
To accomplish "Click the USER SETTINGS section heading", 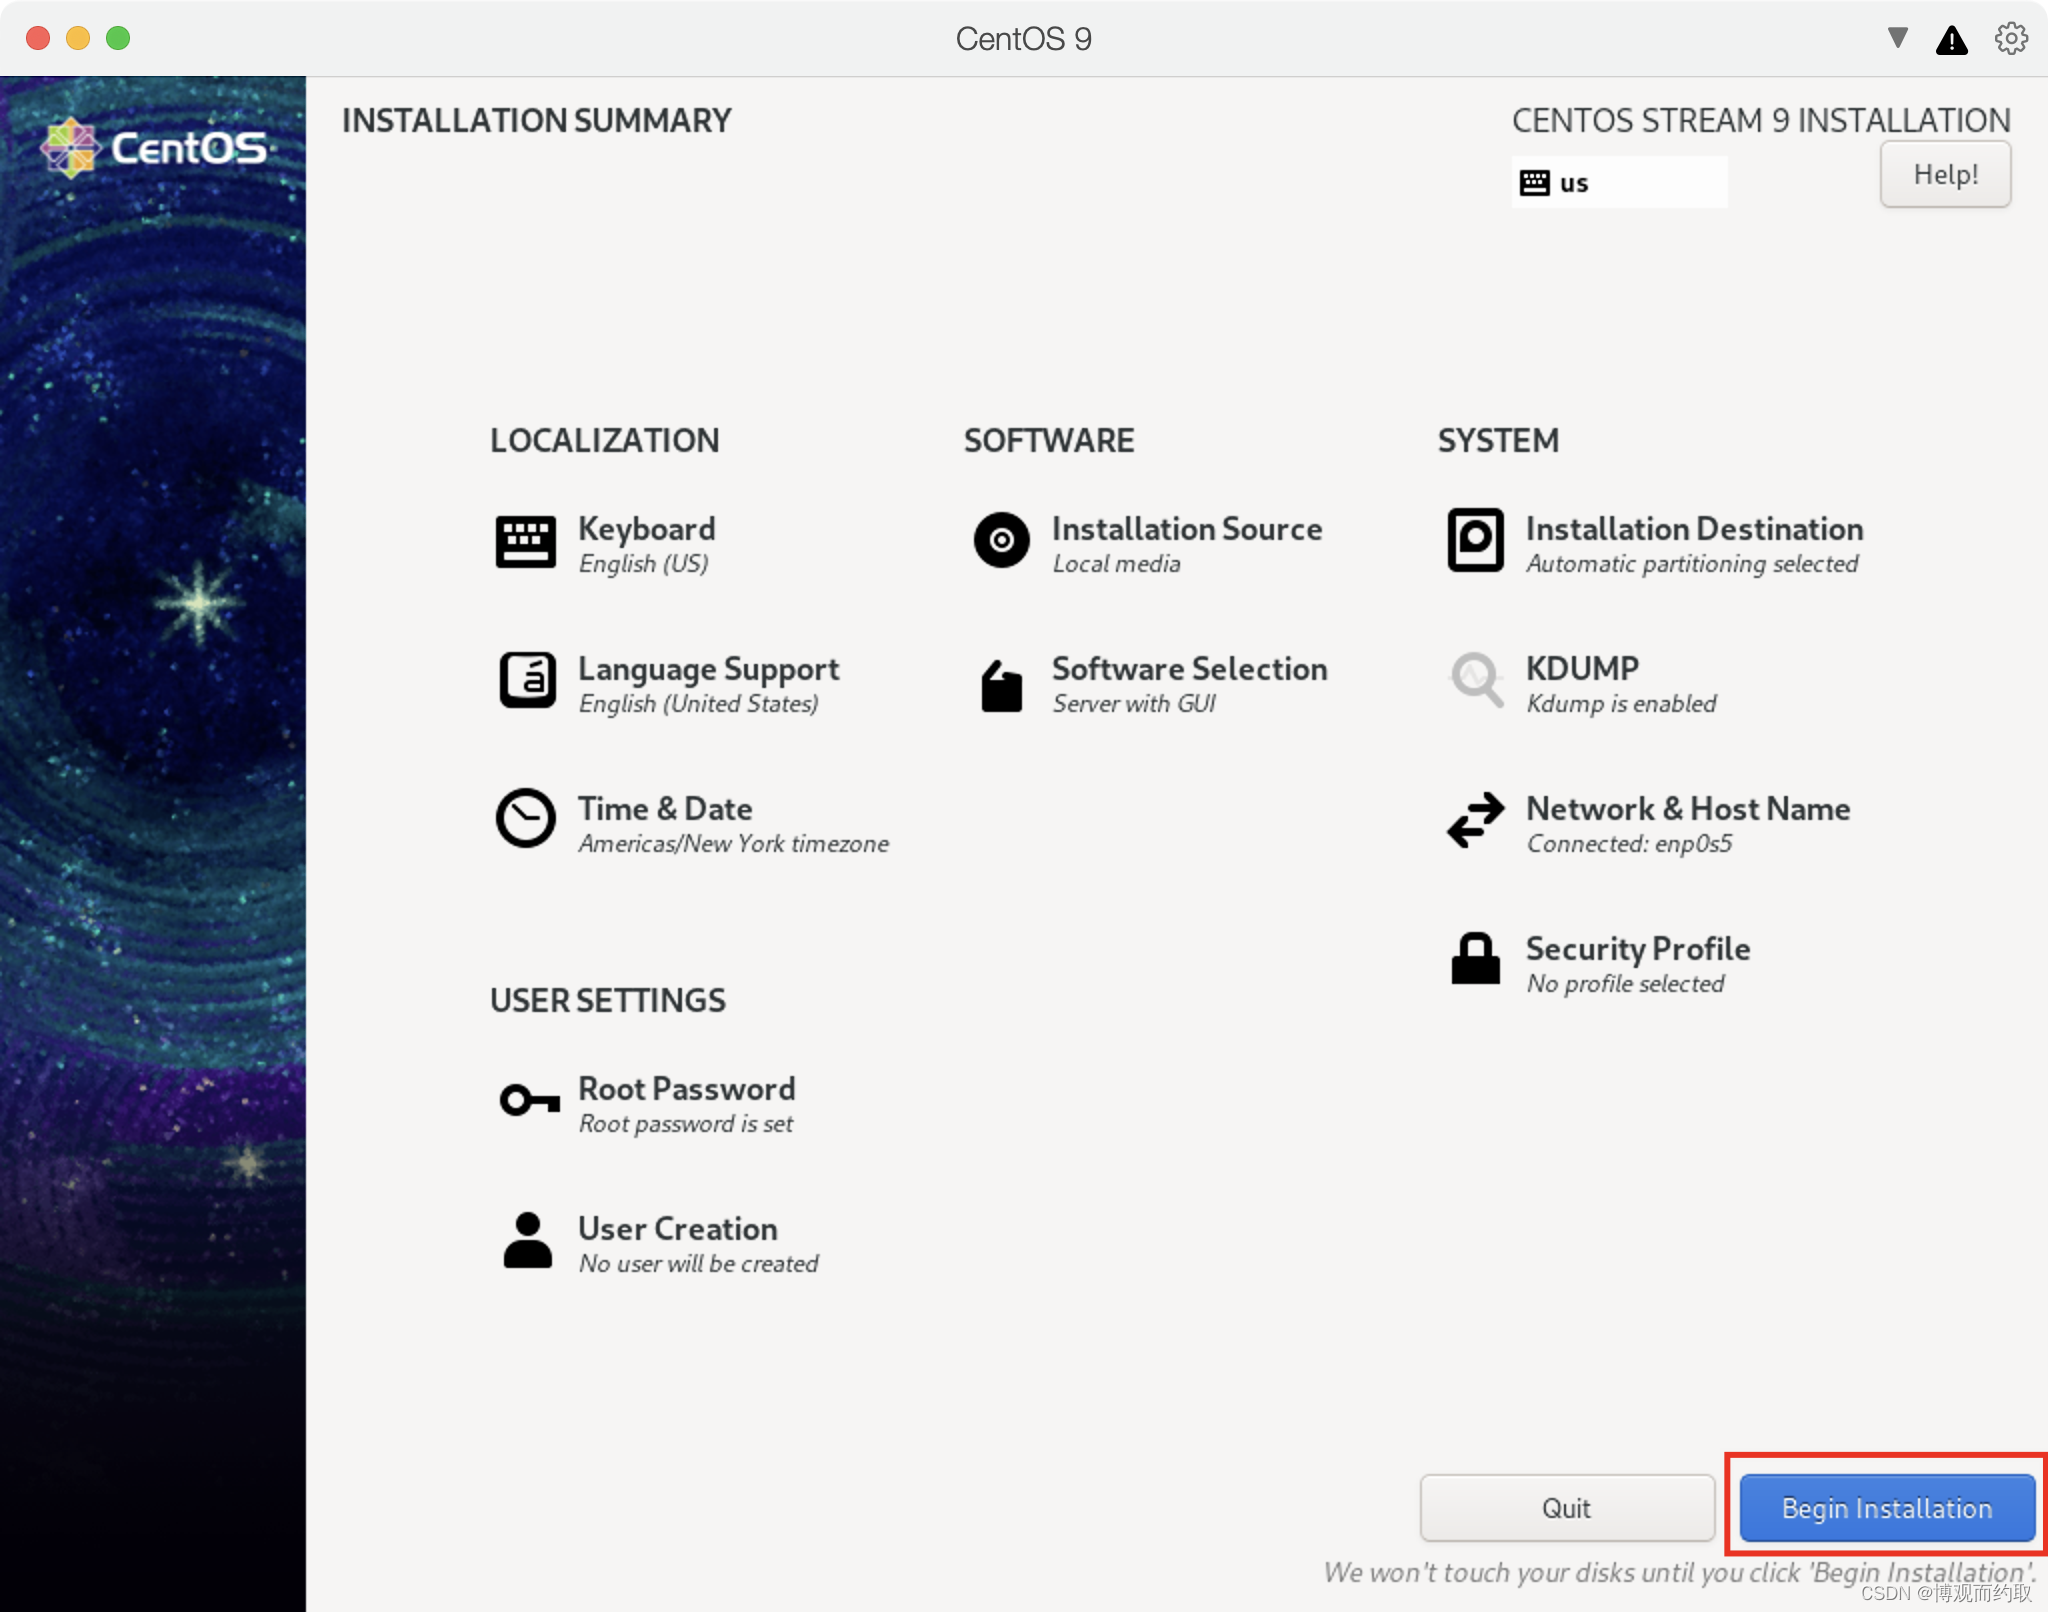I will [607, 1000].
